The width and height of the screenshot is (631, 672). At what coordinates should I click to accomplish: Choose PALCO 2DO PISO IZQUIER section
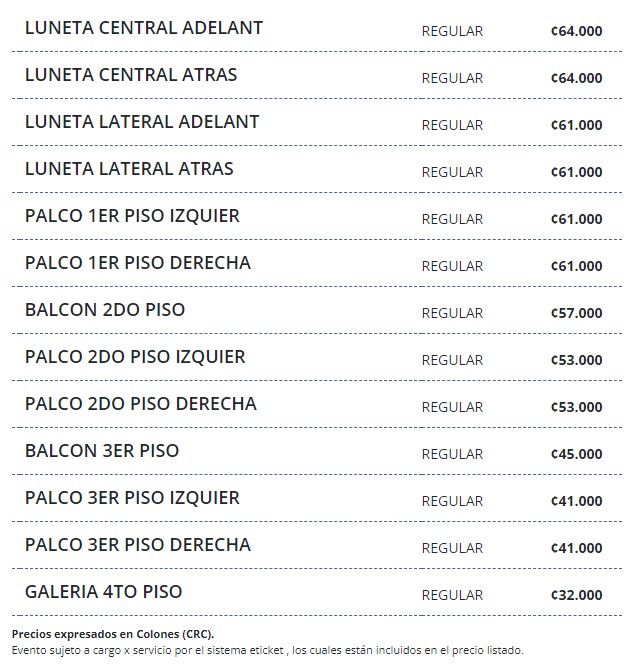135,357
